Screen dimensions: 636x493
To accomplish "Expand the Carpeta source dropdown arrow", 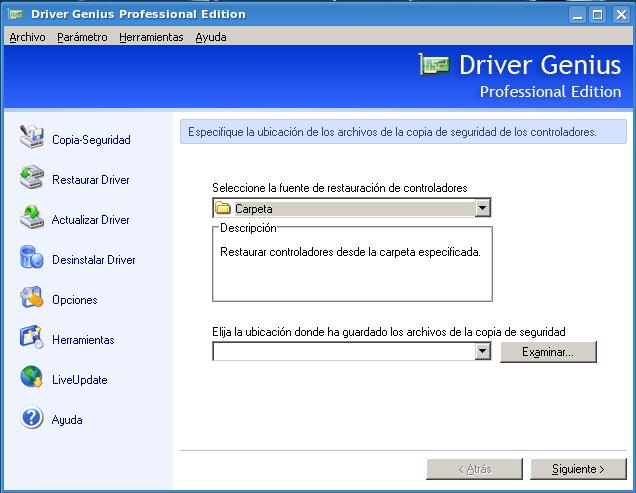I will pos(482,208).
